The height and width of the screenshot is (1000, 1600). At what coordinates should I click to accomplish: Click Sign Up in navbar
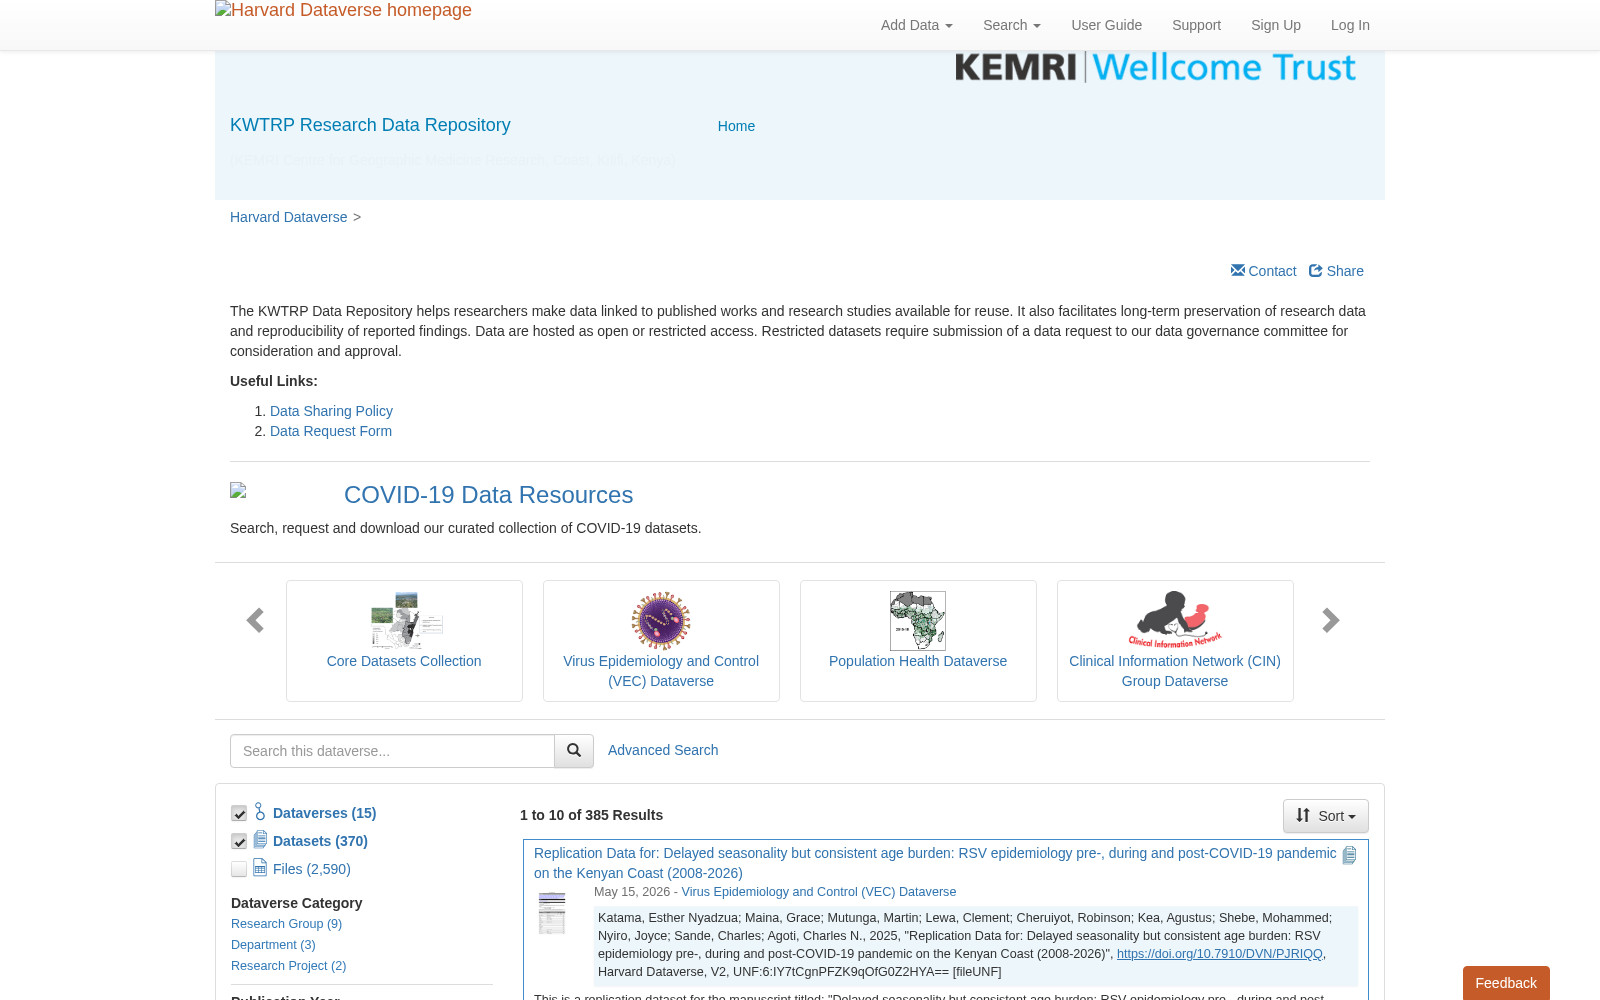[x=1275, y=25]
